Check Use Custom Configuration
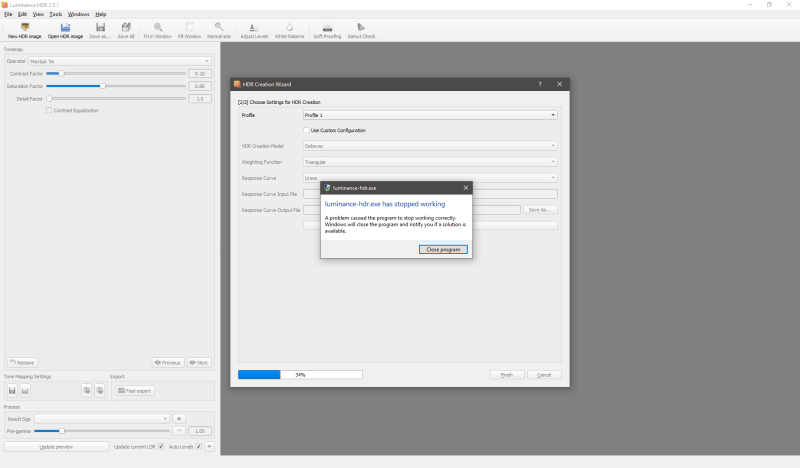This screenshot has width=800, height=468. pos(306,130)
